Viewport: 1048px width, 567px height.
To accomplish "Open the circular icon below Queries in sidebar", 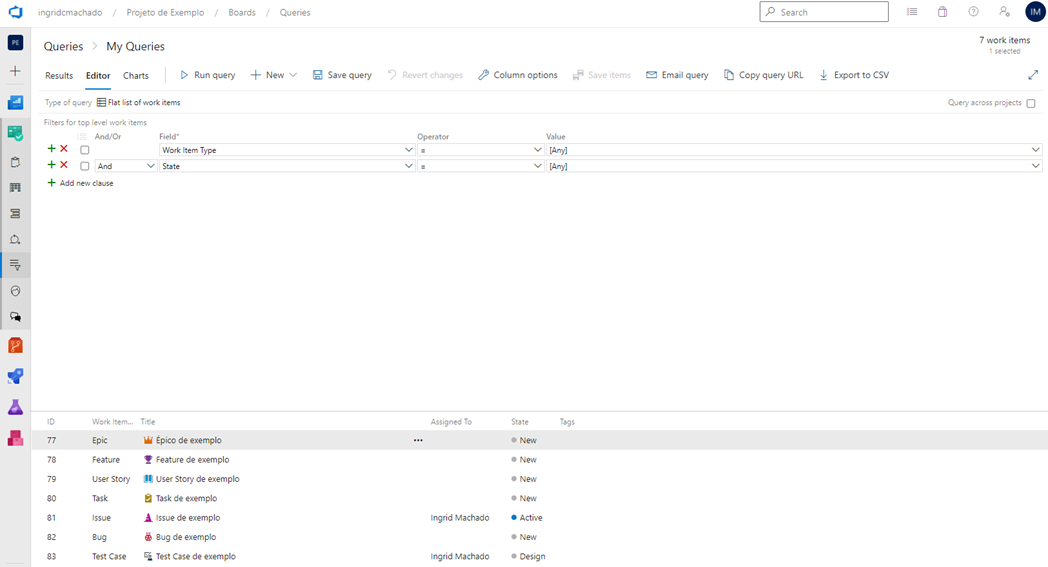I will (15, 291).
